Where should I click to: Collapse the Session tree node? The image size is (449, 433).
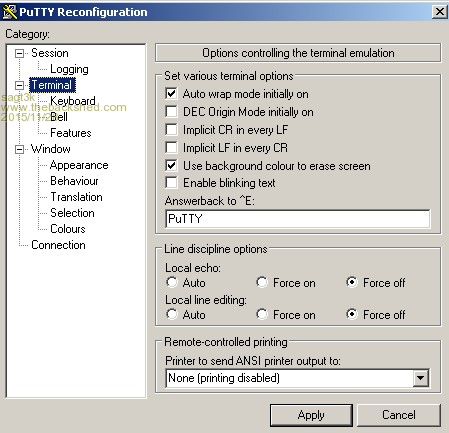point(20,53)
